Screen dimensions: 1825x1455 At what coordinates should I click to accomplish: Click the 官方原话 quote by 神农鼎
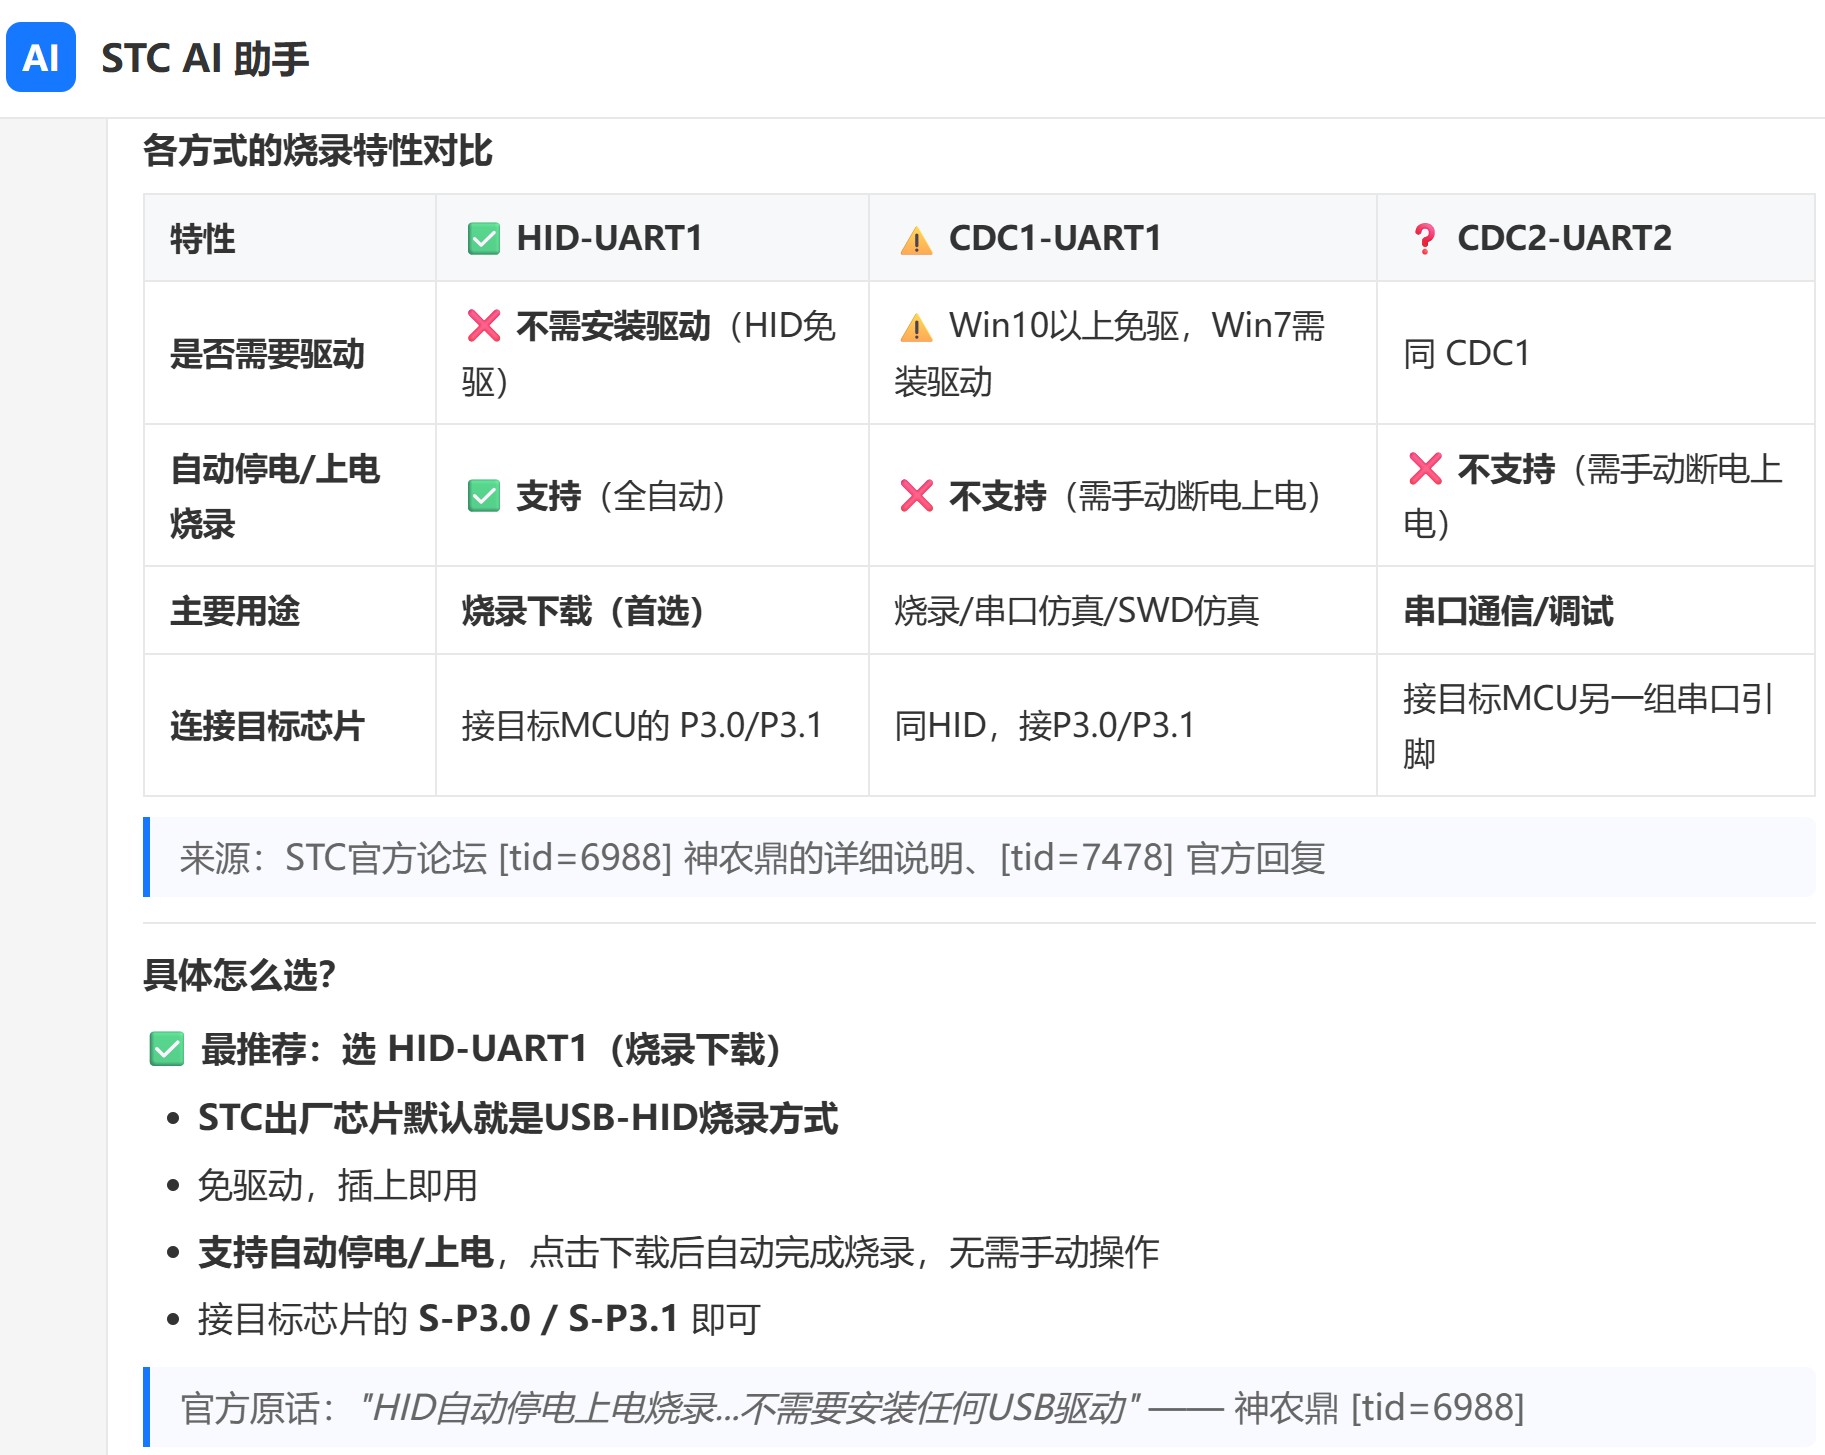979,1408
